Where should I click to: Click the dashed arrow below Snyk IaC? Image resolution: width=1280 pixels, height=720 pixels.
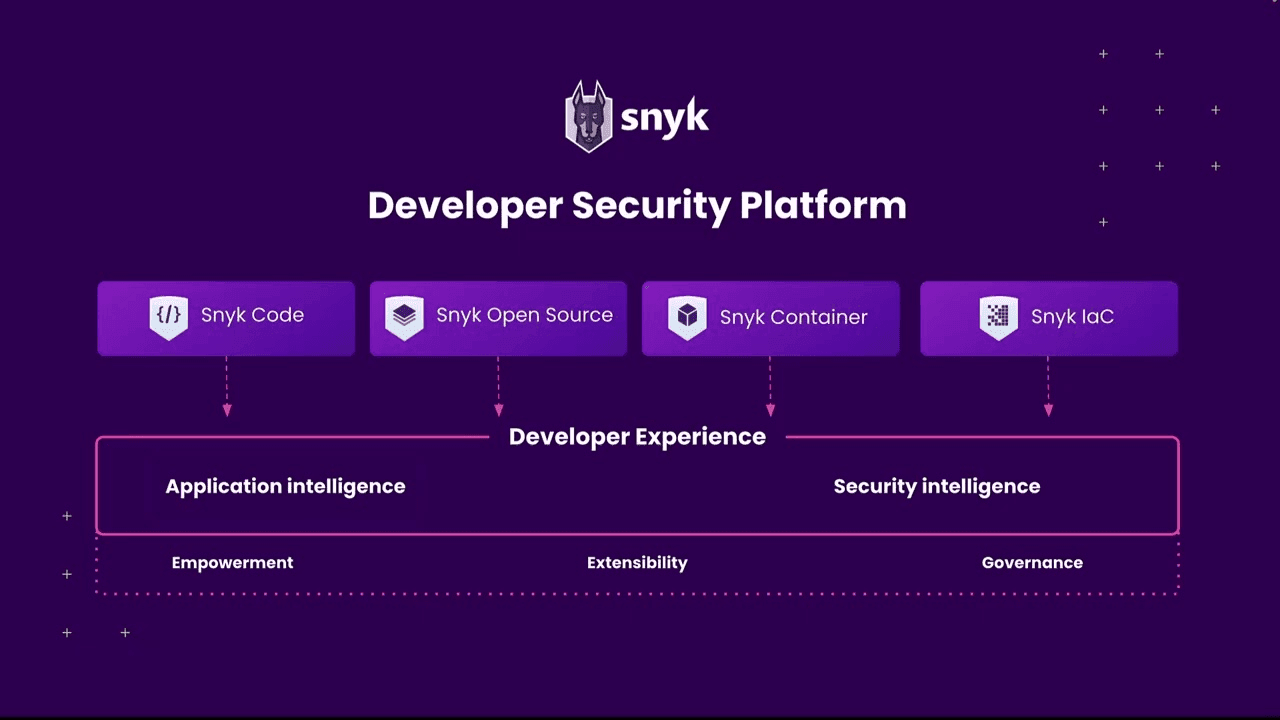(x=1048, y=386)
